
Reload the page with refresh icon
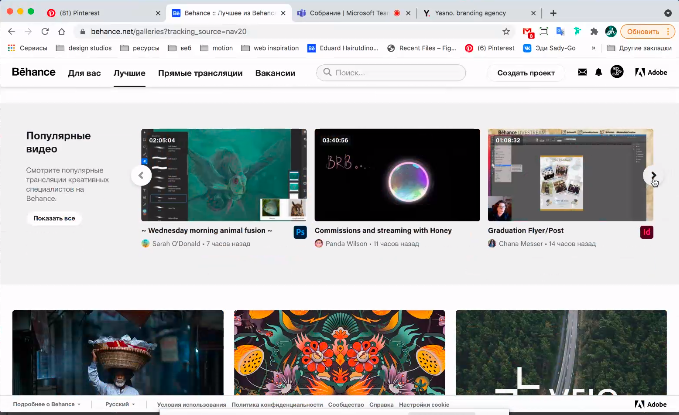46,31
